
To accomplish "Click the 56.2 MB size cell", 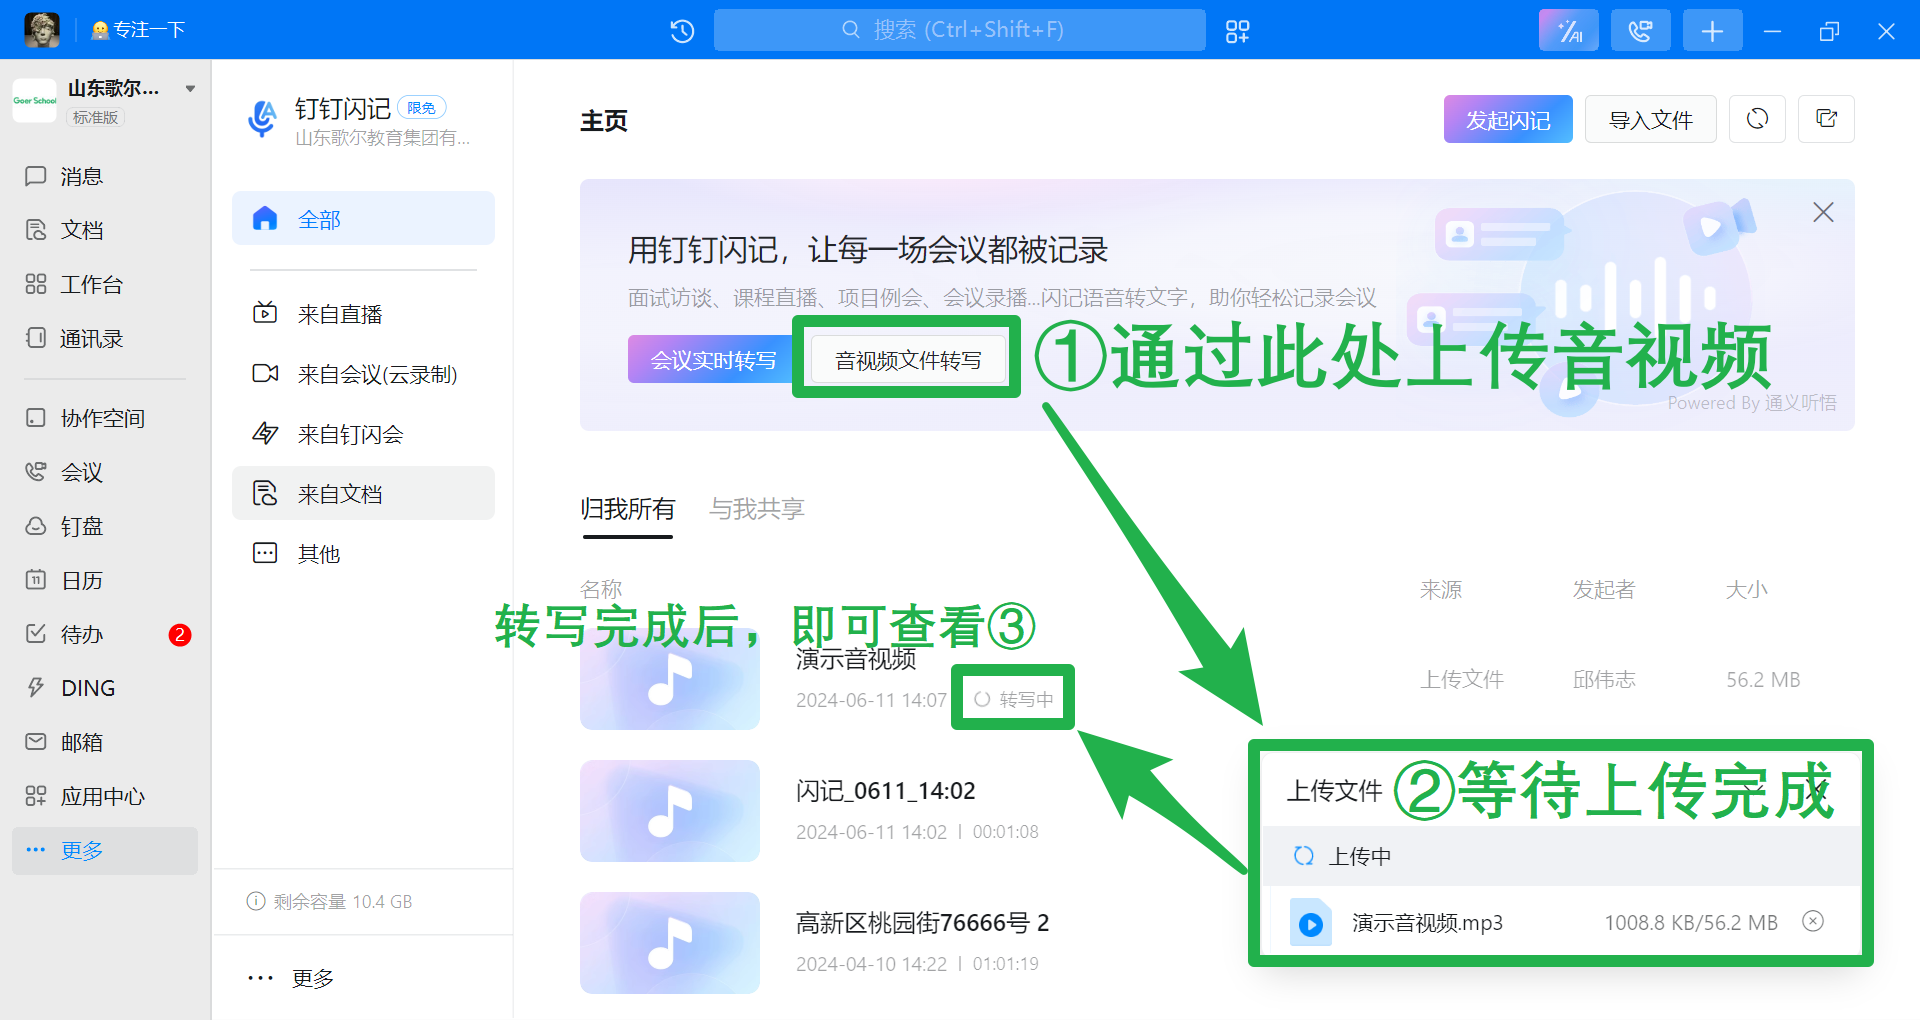I will pyautogui.click(x=1763, y=680).
